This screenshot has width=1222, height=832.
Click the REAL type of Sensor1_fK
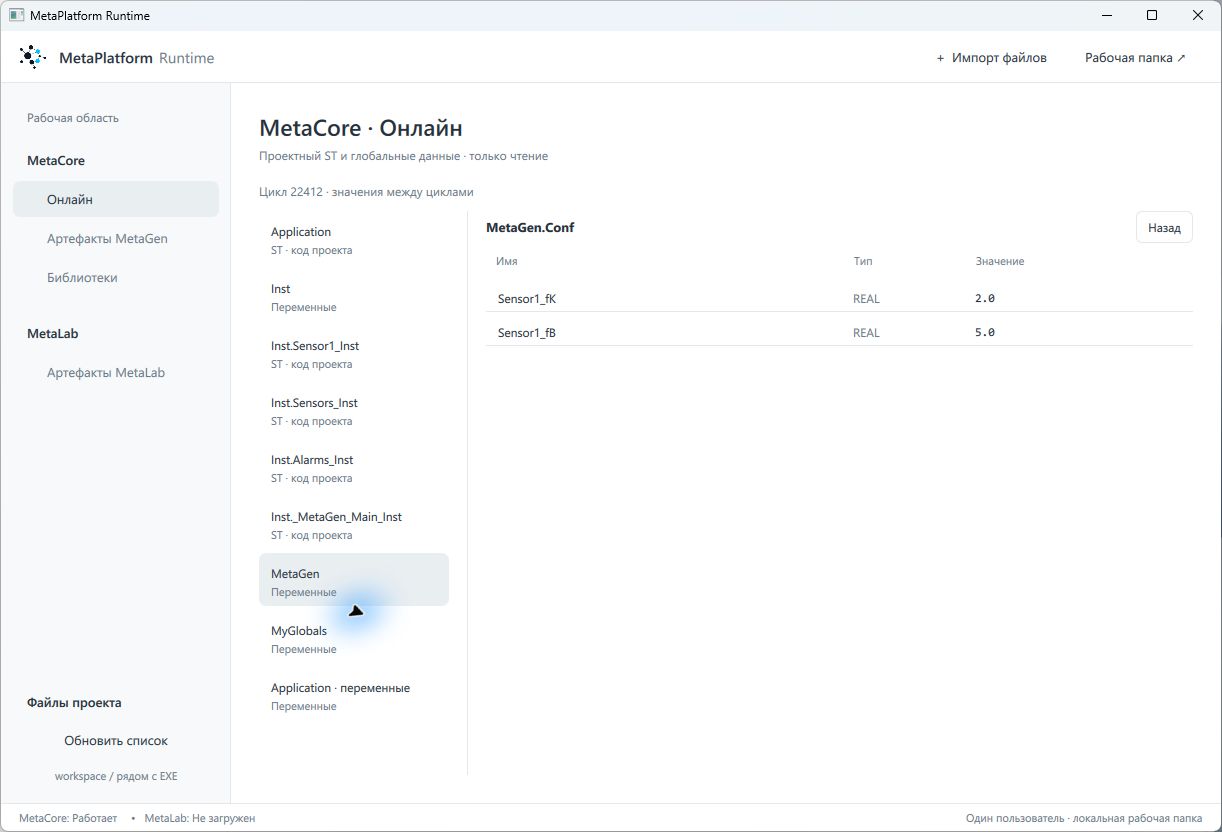pos(866,299)
